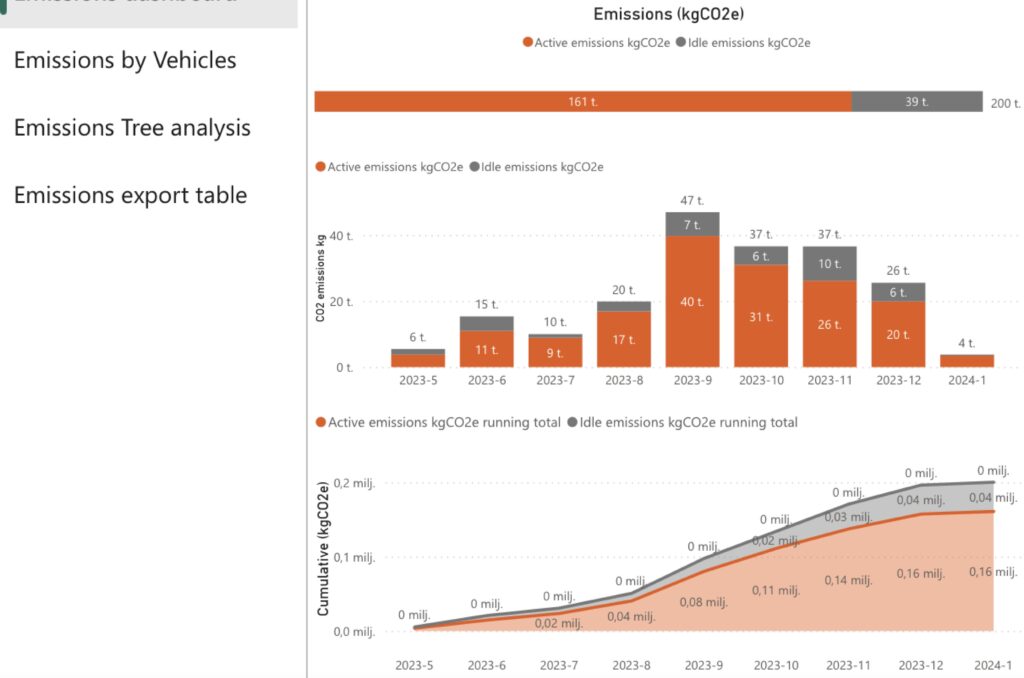The height and width of the screenshot is (678, 1024).
Task: Open Emissions Tree analysis page
Action: coord(132,128)
